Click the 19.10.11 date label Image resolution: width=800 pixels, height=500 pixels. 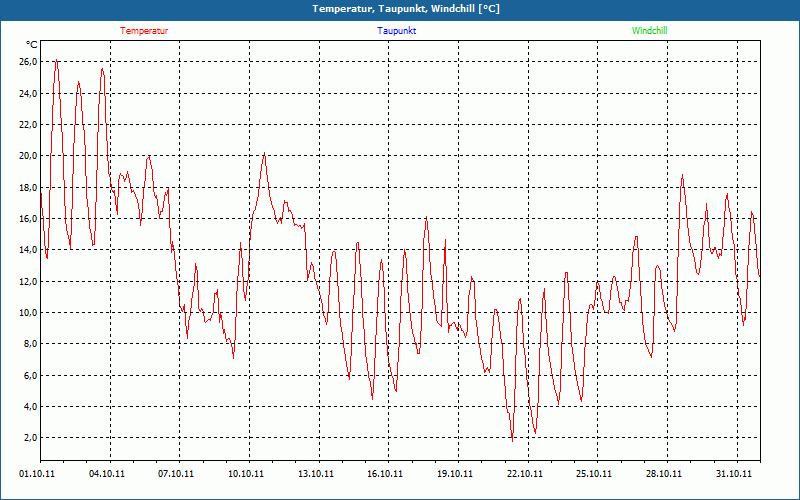tap(455, 473)
